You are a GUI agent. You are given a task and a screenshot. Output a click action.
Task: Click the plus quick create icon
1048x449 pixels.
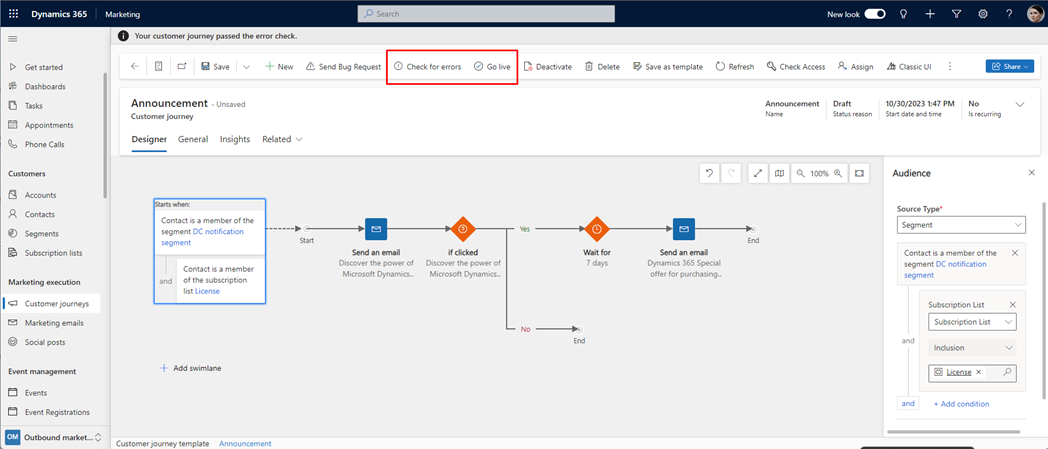(930, 13)
